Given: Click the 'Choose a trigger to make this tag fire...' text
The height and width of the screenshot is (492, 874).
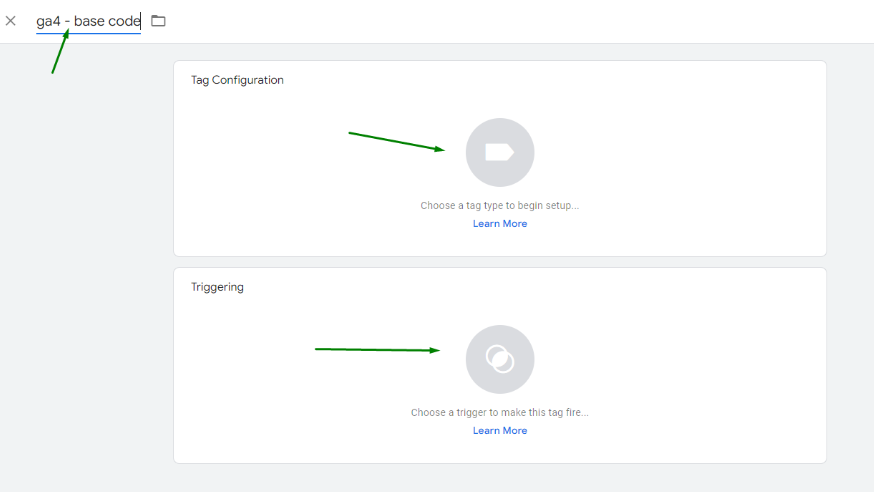Looking at the screenshot, I should tap(500, 413).
